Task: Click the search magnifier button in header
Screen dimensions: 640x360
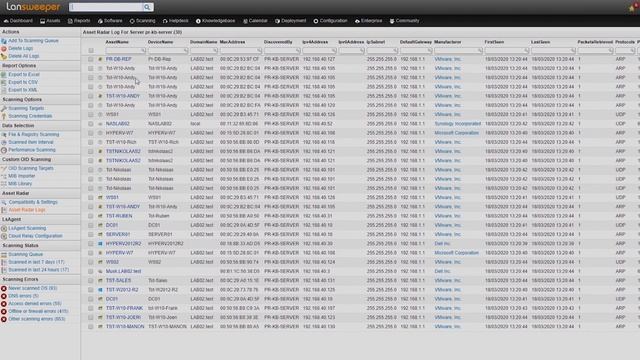Action: (x=147, y=7)
